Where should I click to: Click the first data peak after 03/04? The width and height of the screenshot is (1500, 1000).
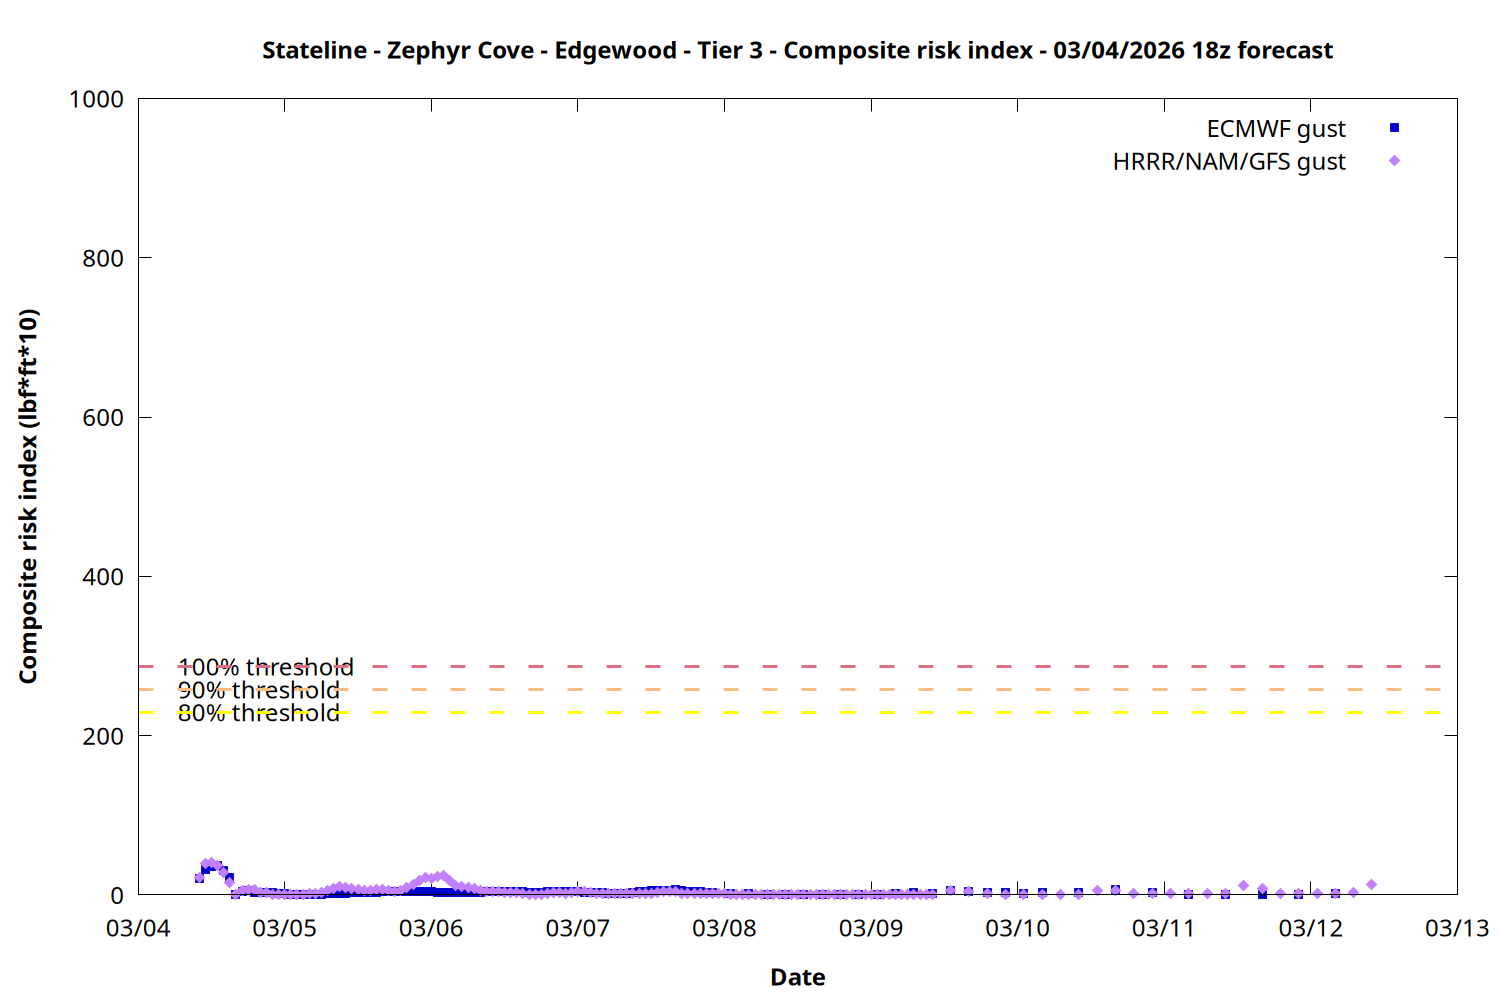(x=210, y=863)
